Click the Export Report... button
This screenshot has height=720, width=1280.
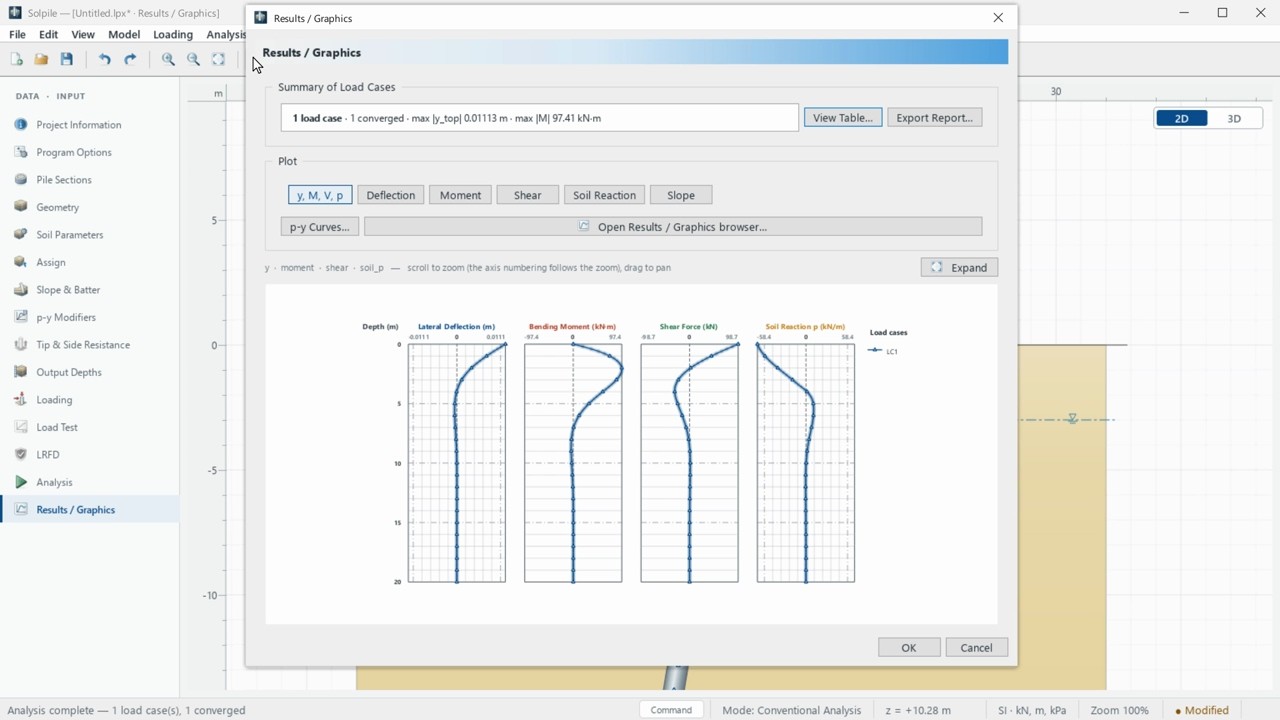coord(934,118)
